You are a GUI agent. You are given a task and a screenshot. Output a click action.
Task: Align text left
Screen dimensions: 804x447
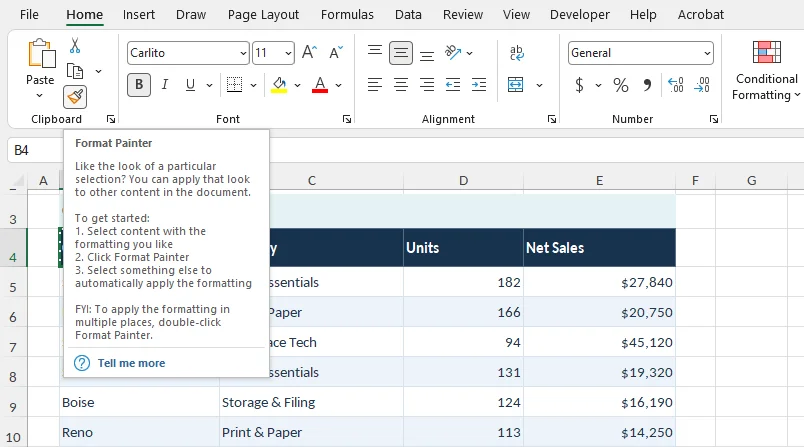(375, 85)
